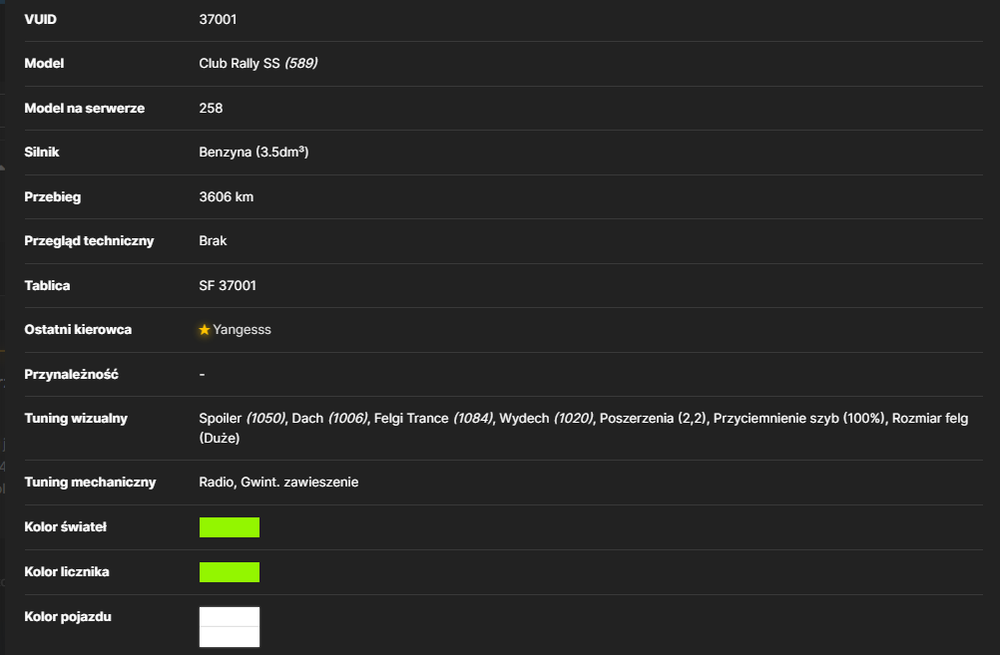This screenshot has width=1000, height=655.
Task: Click the Przynależność row label
Action: (71, 374)
